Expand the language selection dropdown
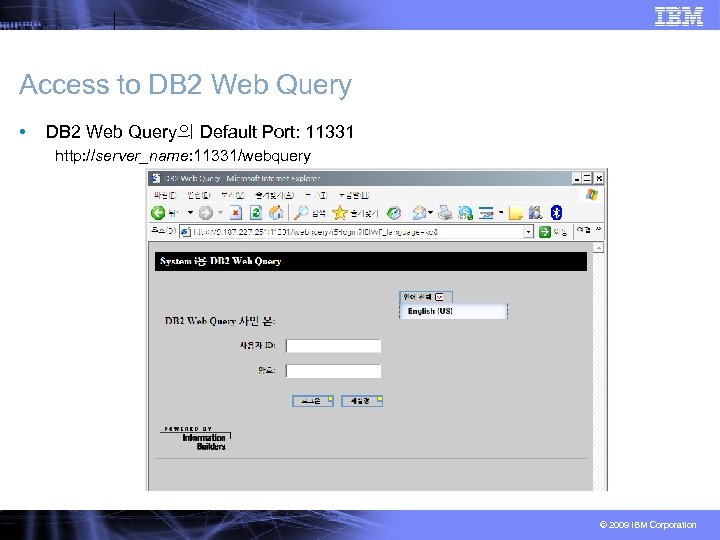This screenshot has height=540, width=720. point(439,297)
